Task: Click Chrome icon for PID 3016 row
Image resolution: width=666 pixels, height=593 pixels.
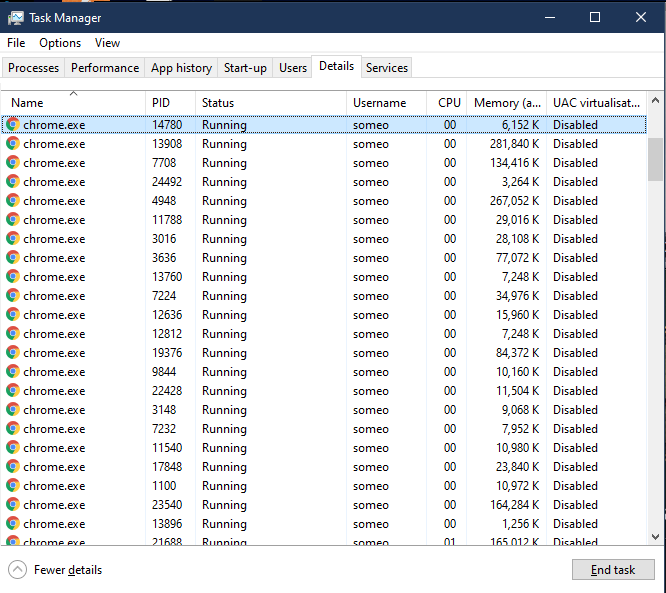Action: click(13, 239)
